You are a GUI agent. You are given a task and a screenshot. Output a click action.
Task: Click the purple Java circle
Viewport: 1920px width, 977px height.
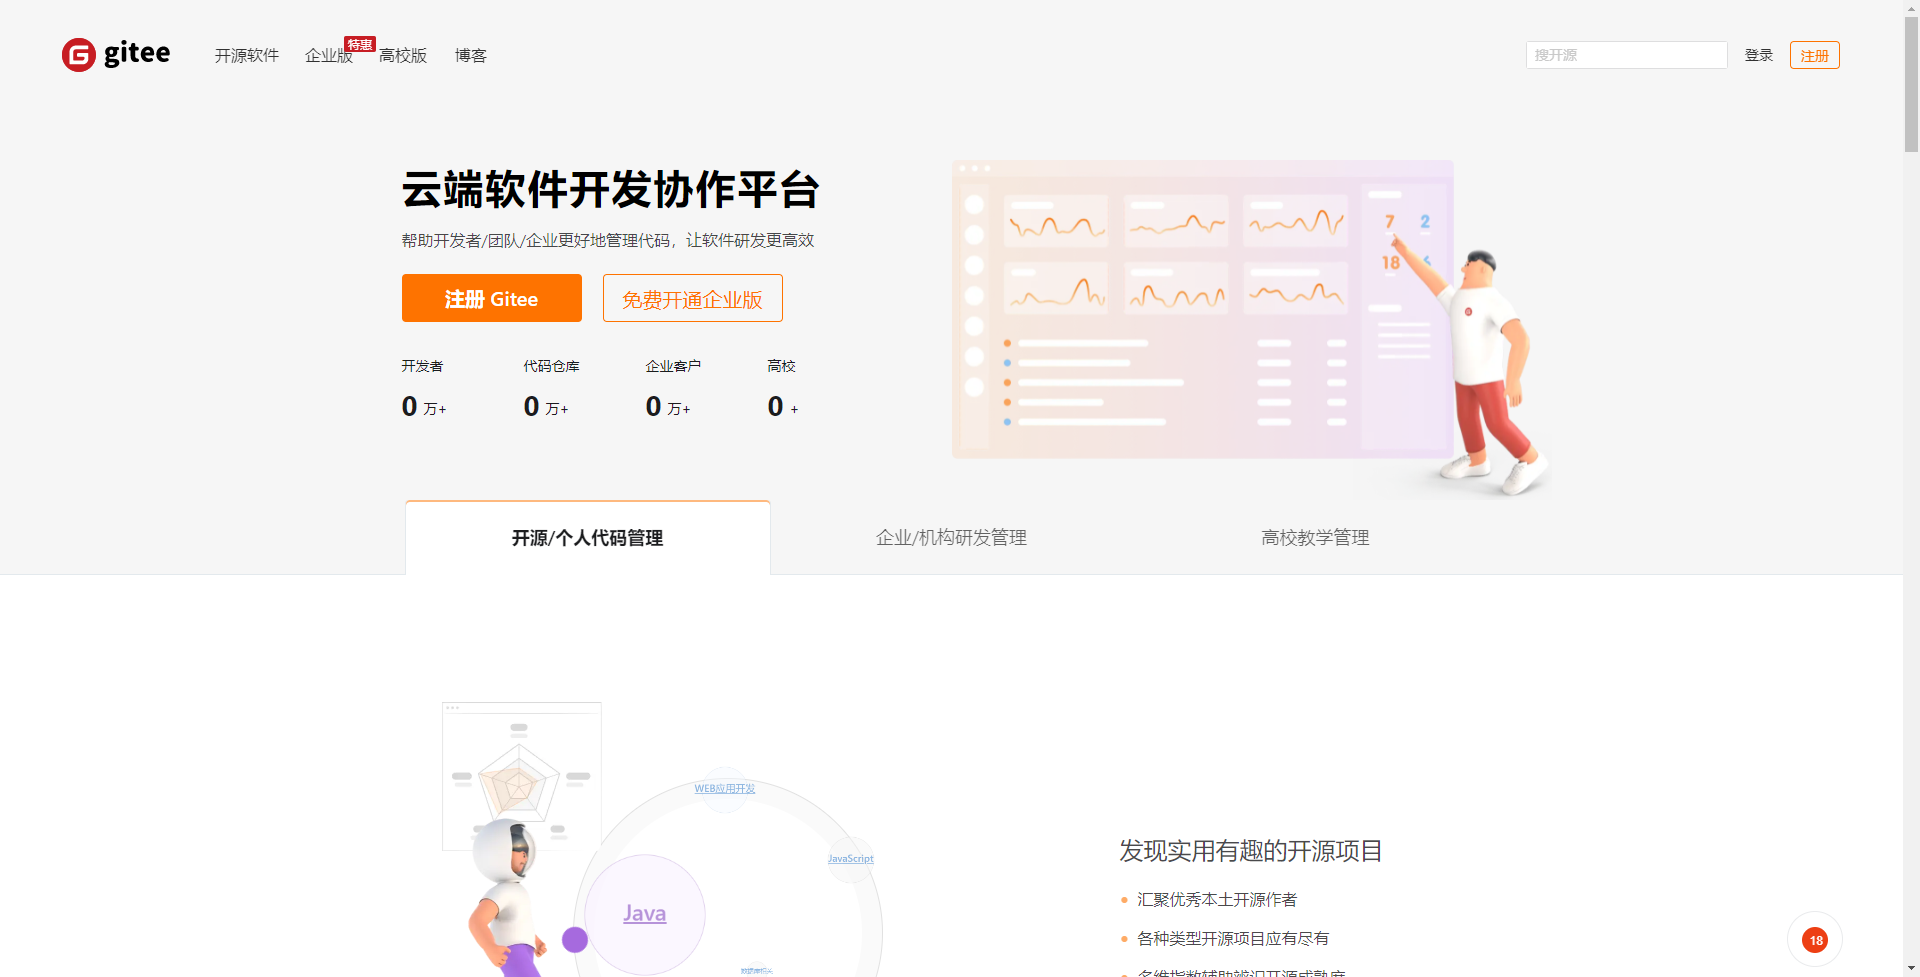[645, 914]
